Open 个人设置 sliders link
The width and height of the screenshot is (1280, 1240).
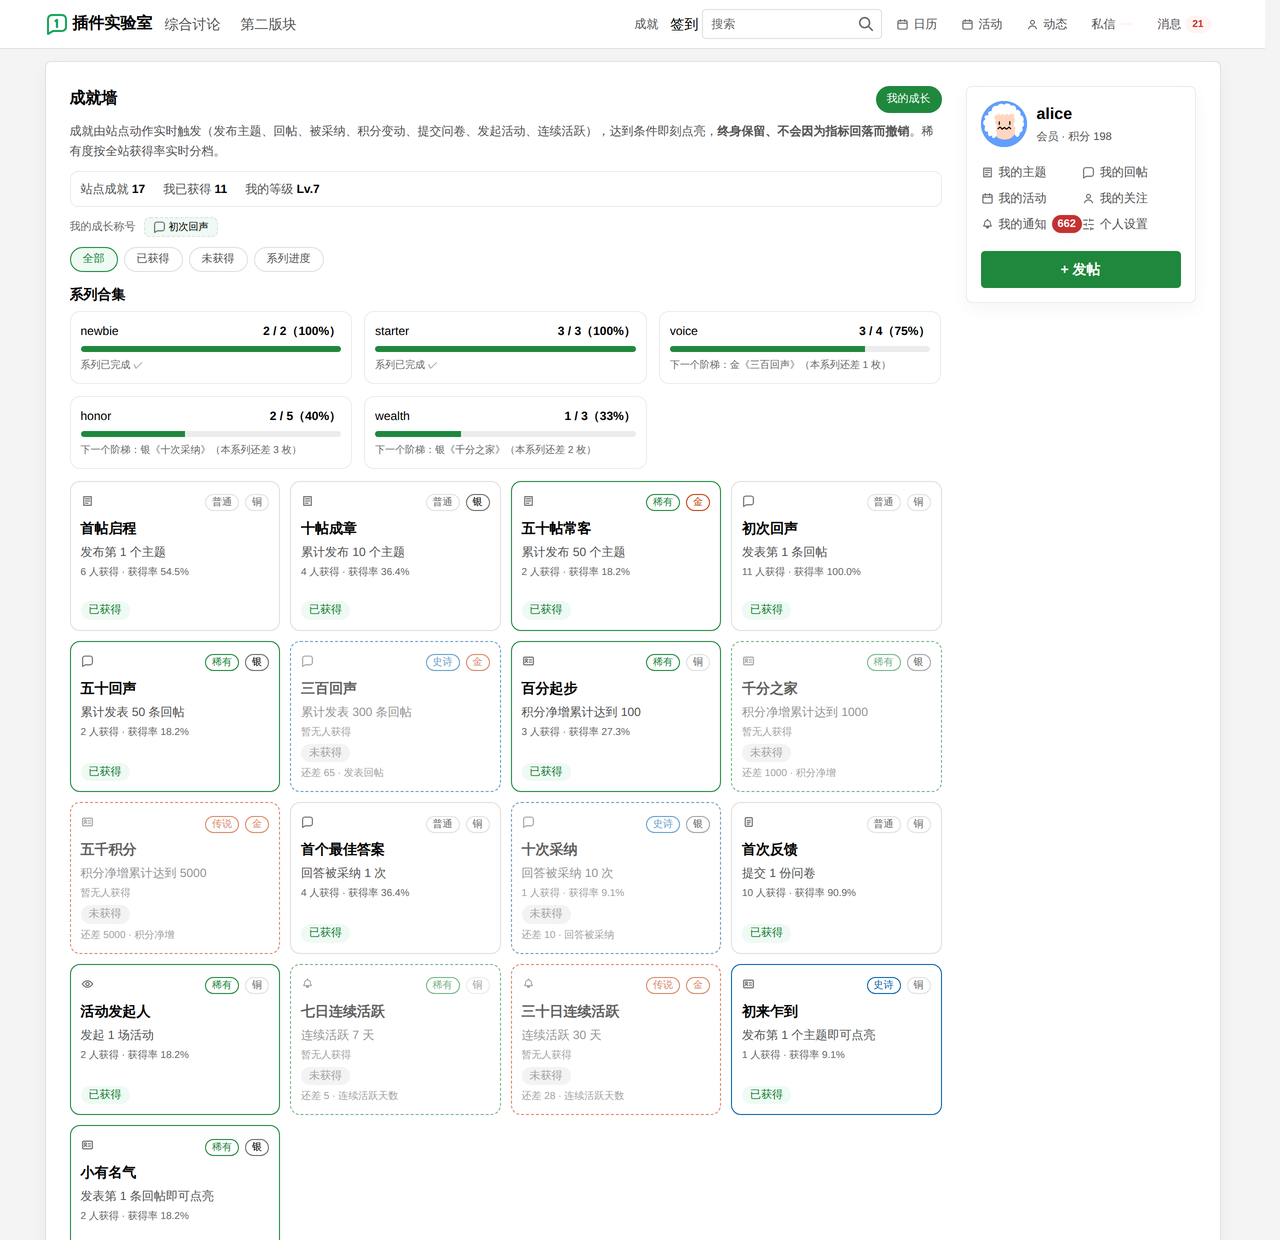(1115, 224)
